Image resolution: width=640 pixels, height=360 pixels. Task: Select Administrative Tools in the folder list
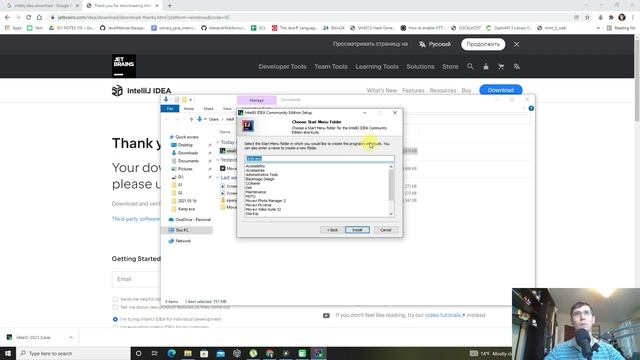pyautogui.click(x=262, y=175)
